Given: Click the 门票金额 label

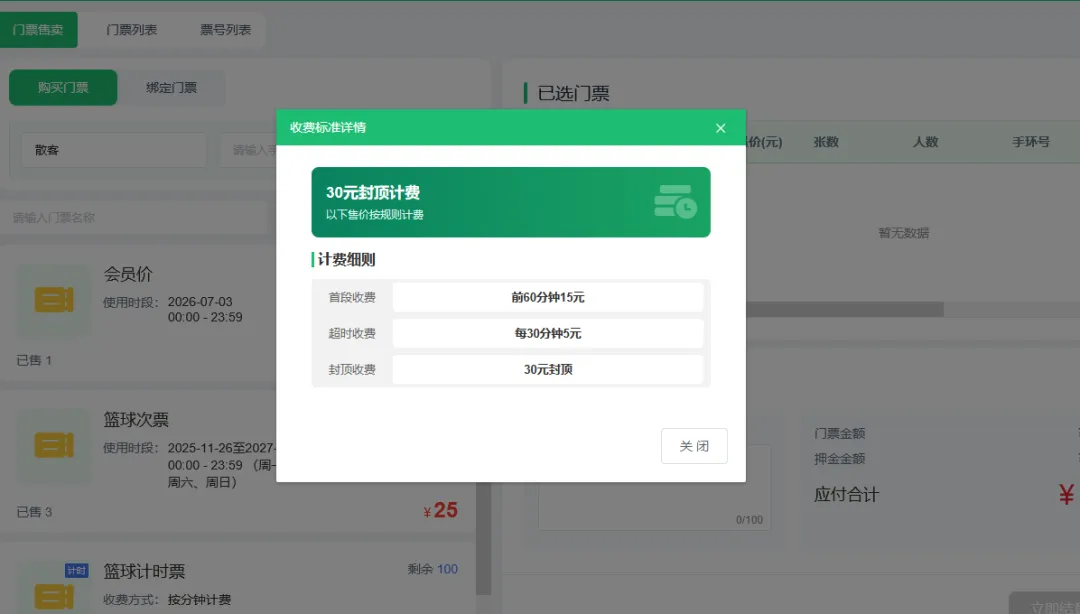Looking at the screenshot, I should coord(840,433).
